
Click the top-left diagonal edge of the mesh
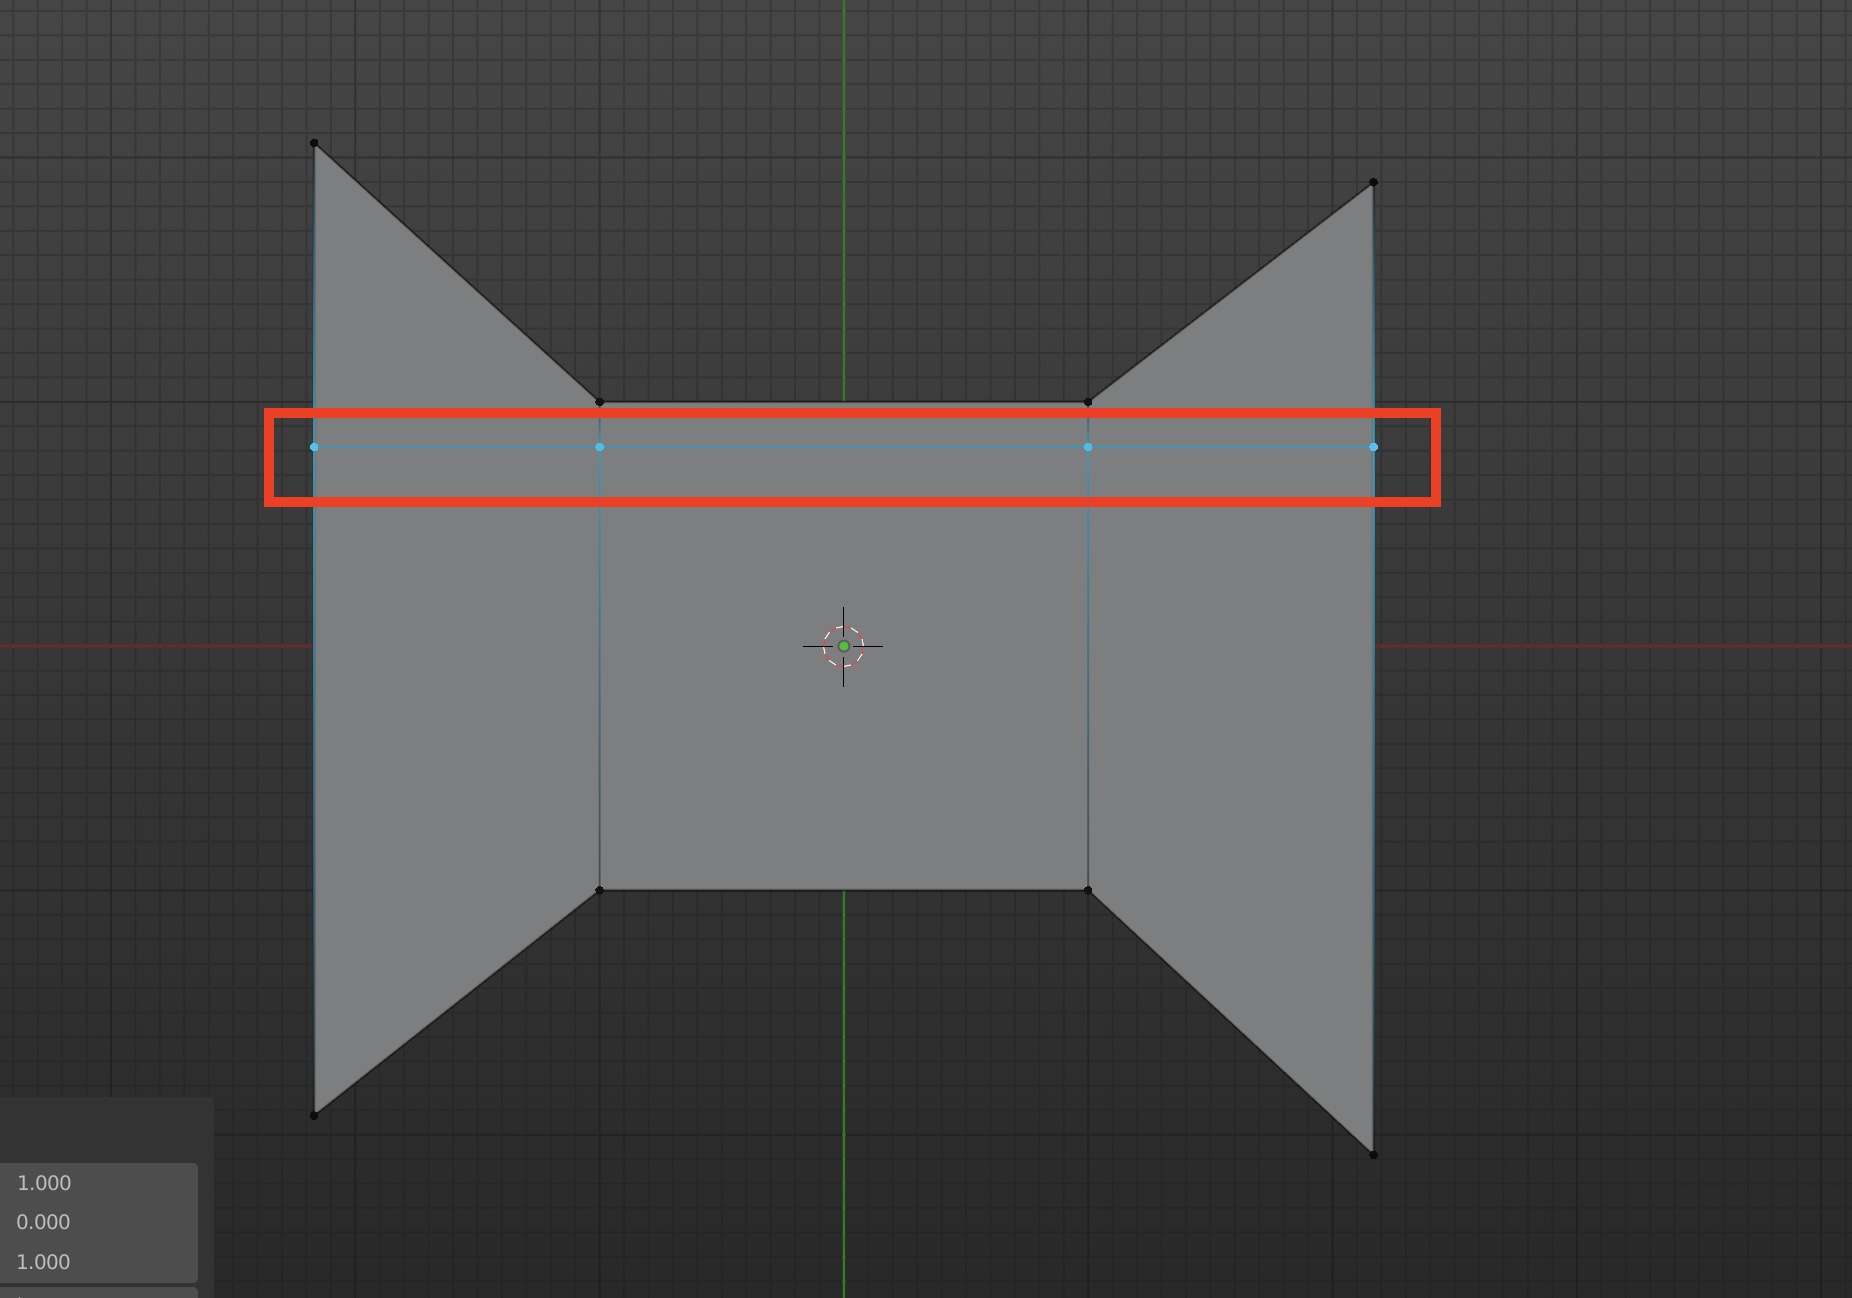pyautogui.click(x=457, y=273)
